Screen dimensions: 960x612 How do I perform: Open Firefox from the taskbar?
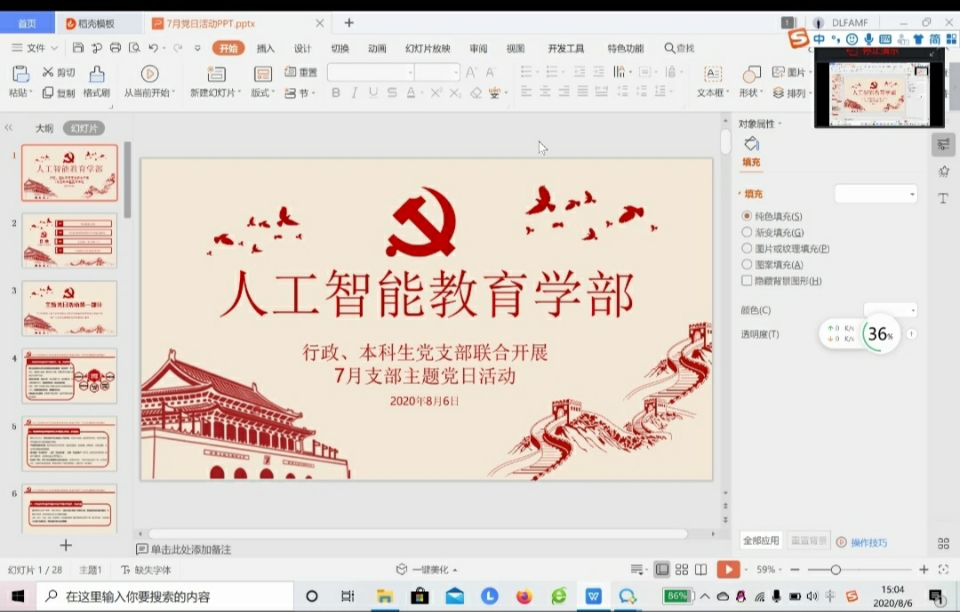(524, 596)
